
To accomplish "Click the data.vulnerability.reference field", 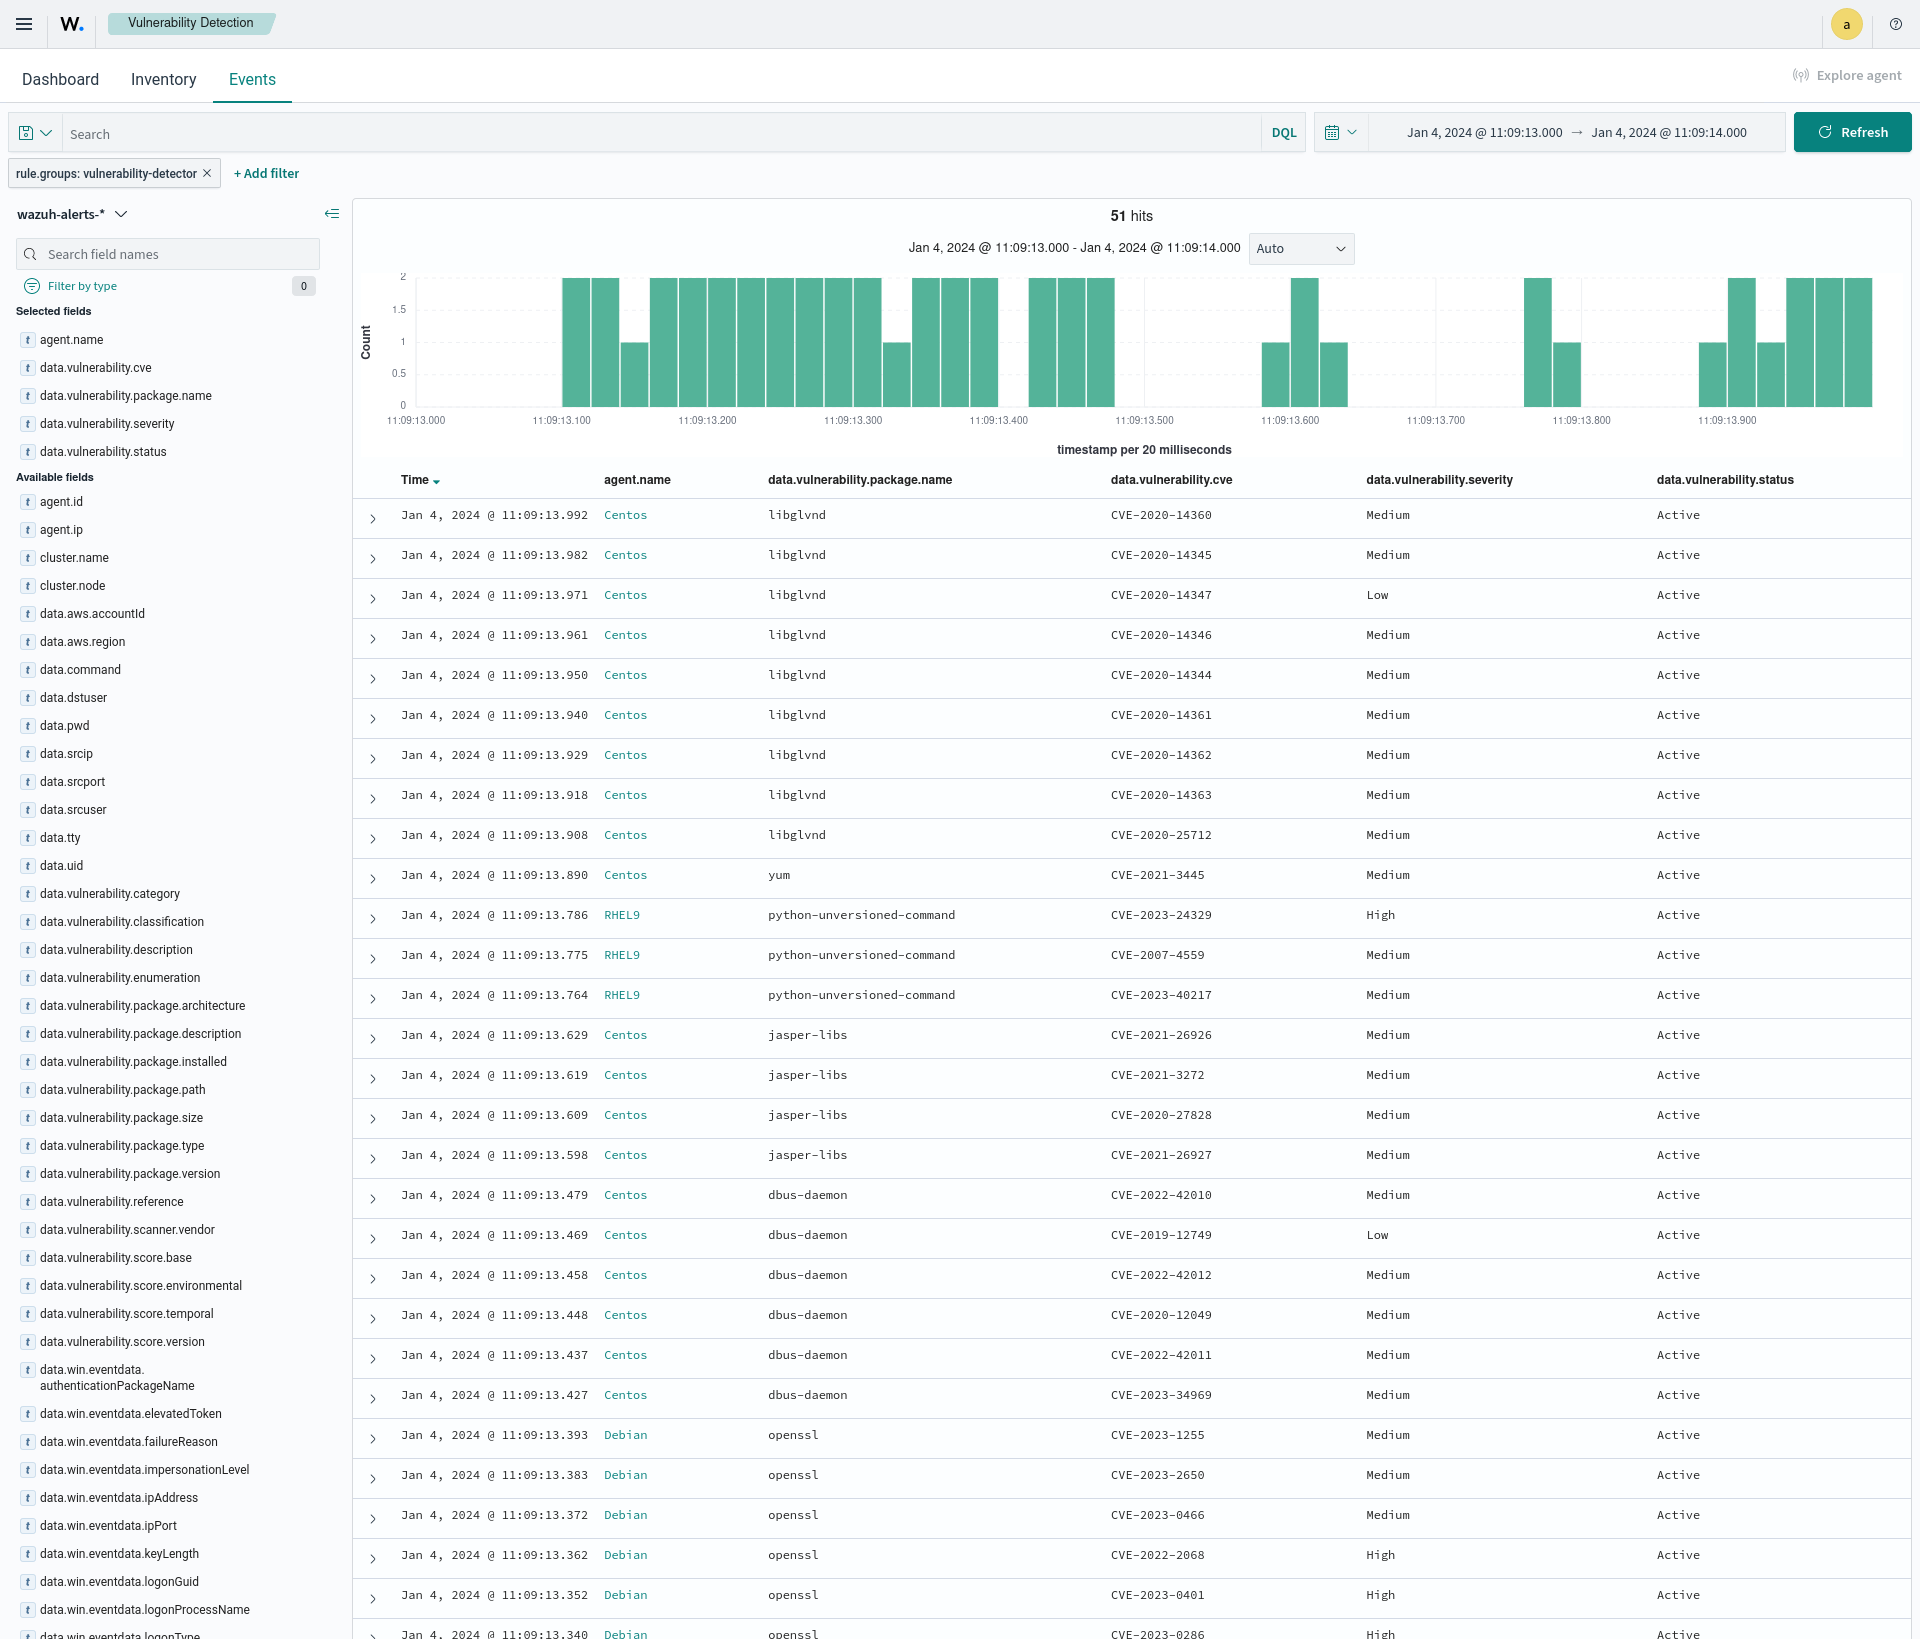I will click(x=112, y=1202).
